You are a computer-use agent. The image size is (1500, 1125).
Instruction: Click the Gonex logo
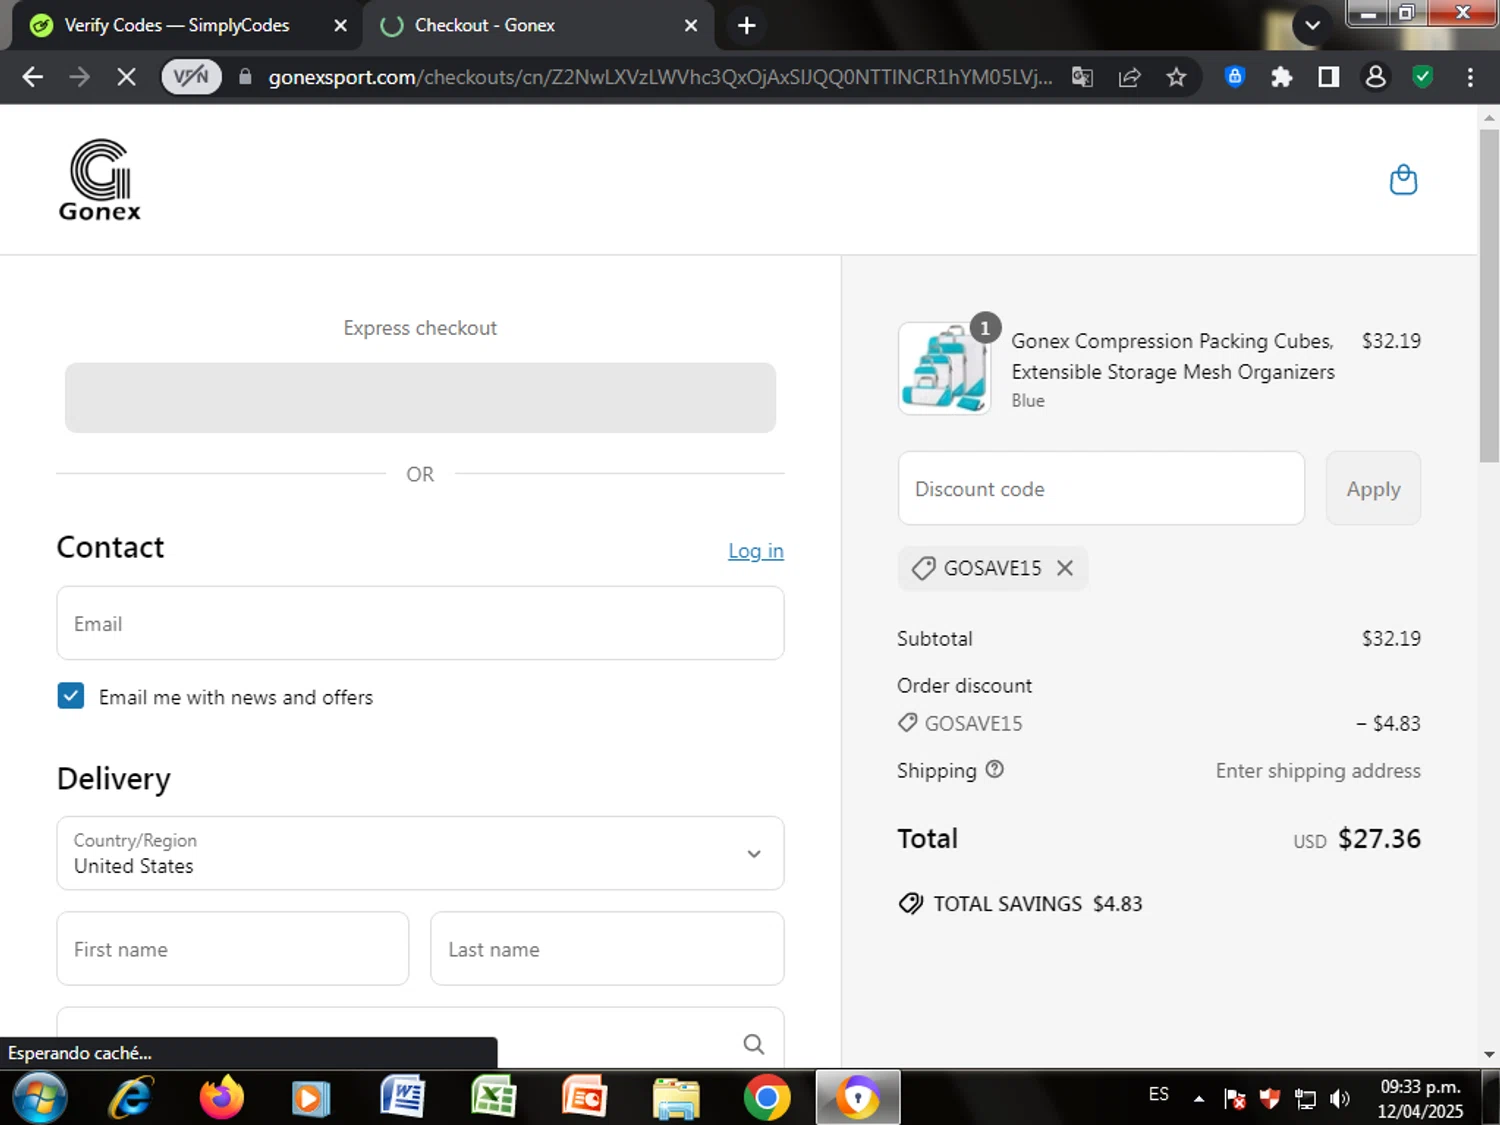[x=100, y=180]
